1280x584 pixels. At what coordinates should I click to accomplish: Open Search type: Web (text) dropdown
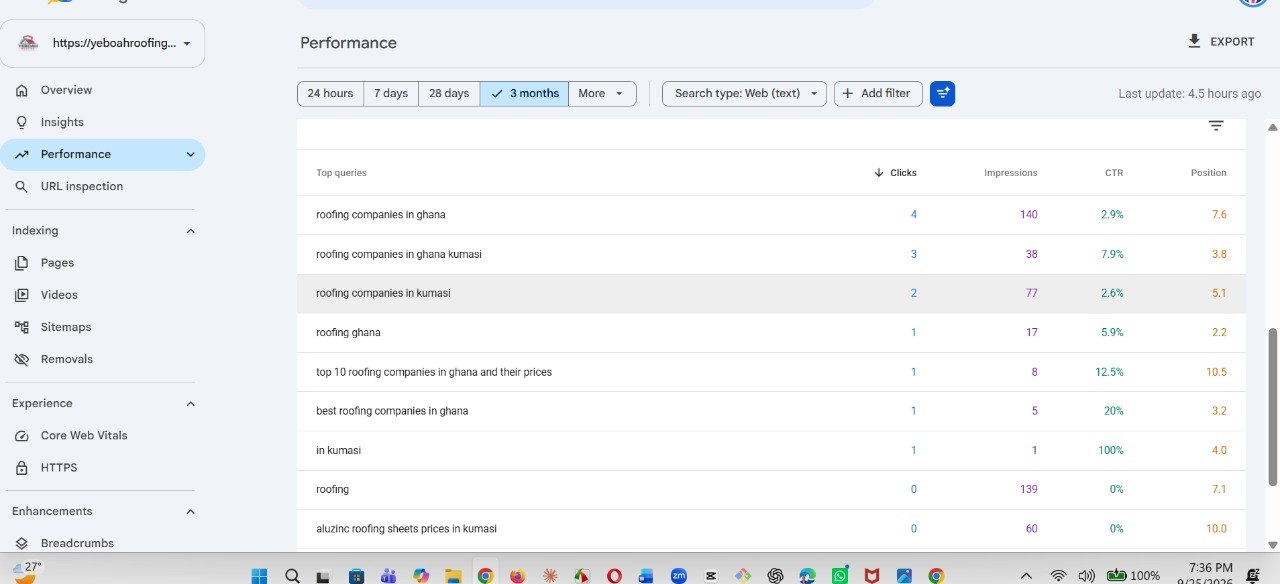(x=745, y=94)
